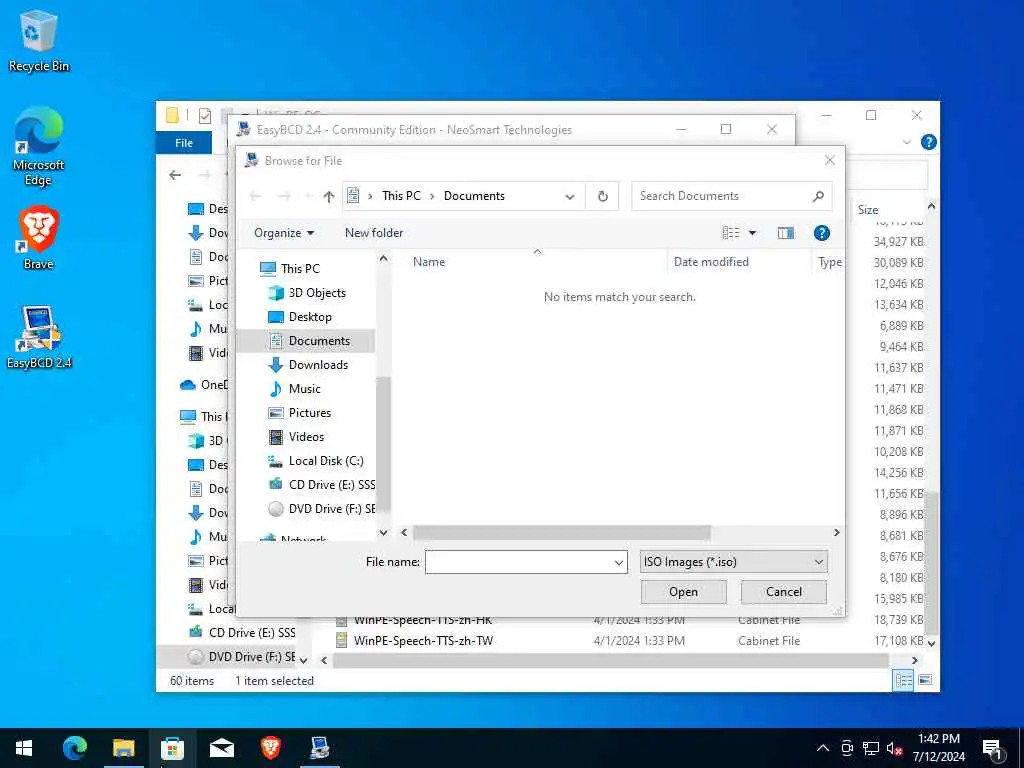Select Videos in the dialog navigation pane
Viewport: 1024px width, 768px height.
(x=306, y=437)
